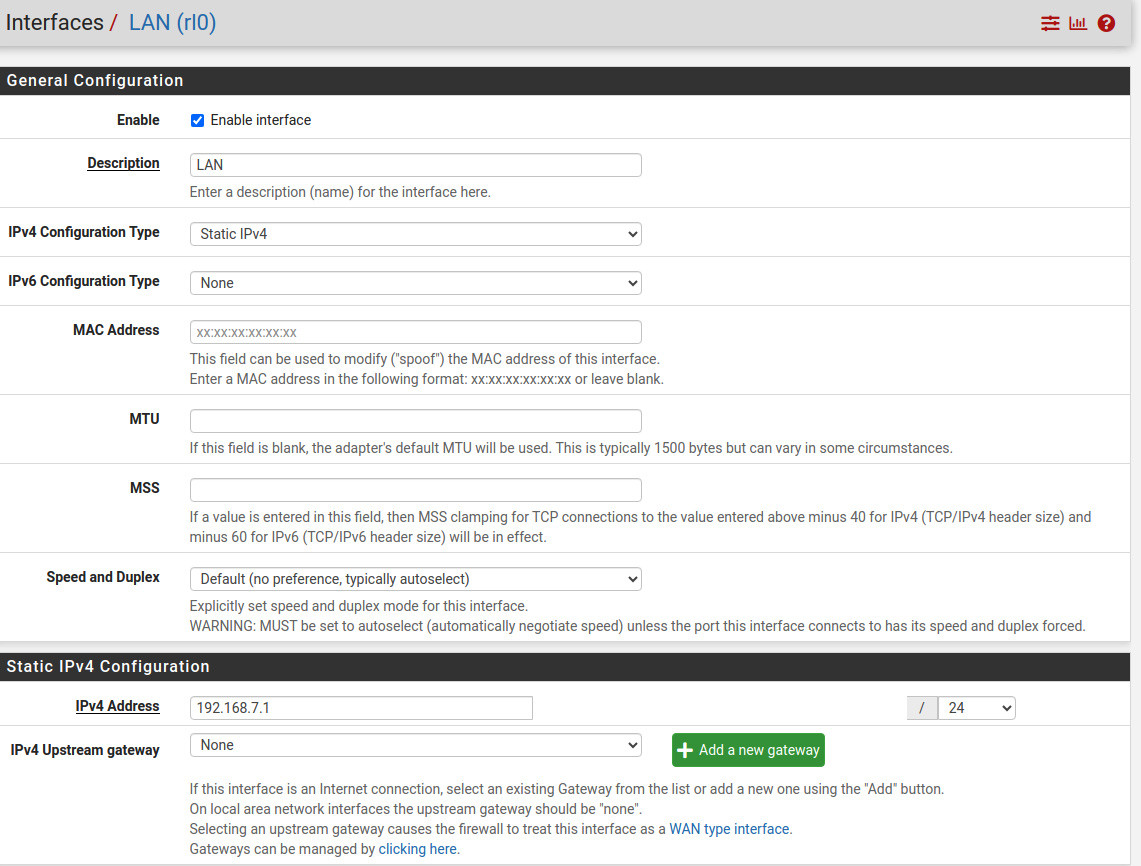The width and height of the screenshot is (1141, 866).
Task: Open the IPv4 Upstream gateway dropdown
Action: [415, 745]
